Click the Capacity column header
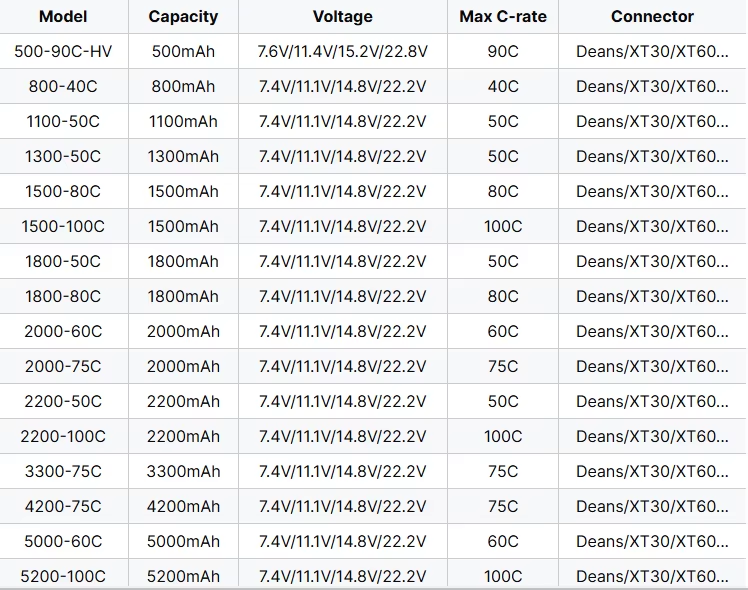 [x=183, y=17]
